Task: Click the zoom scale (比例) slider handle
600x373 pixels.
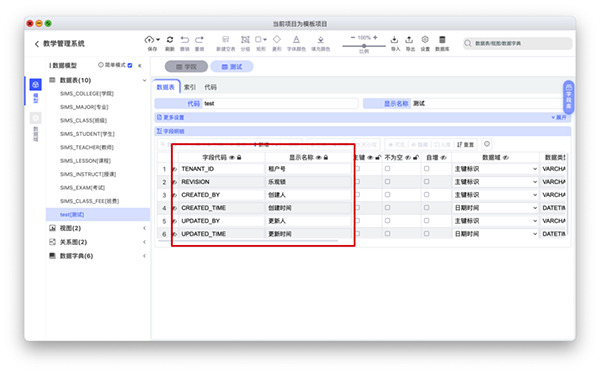Action: (364, 46)
